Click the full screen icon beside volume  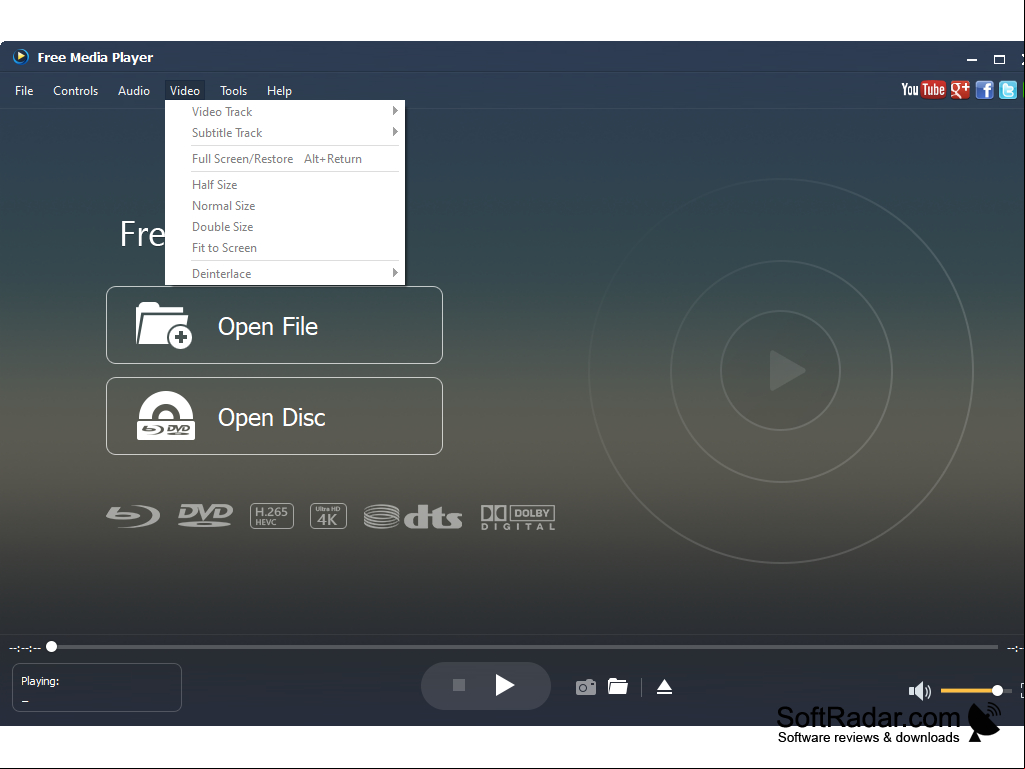tap(1022, 691)
